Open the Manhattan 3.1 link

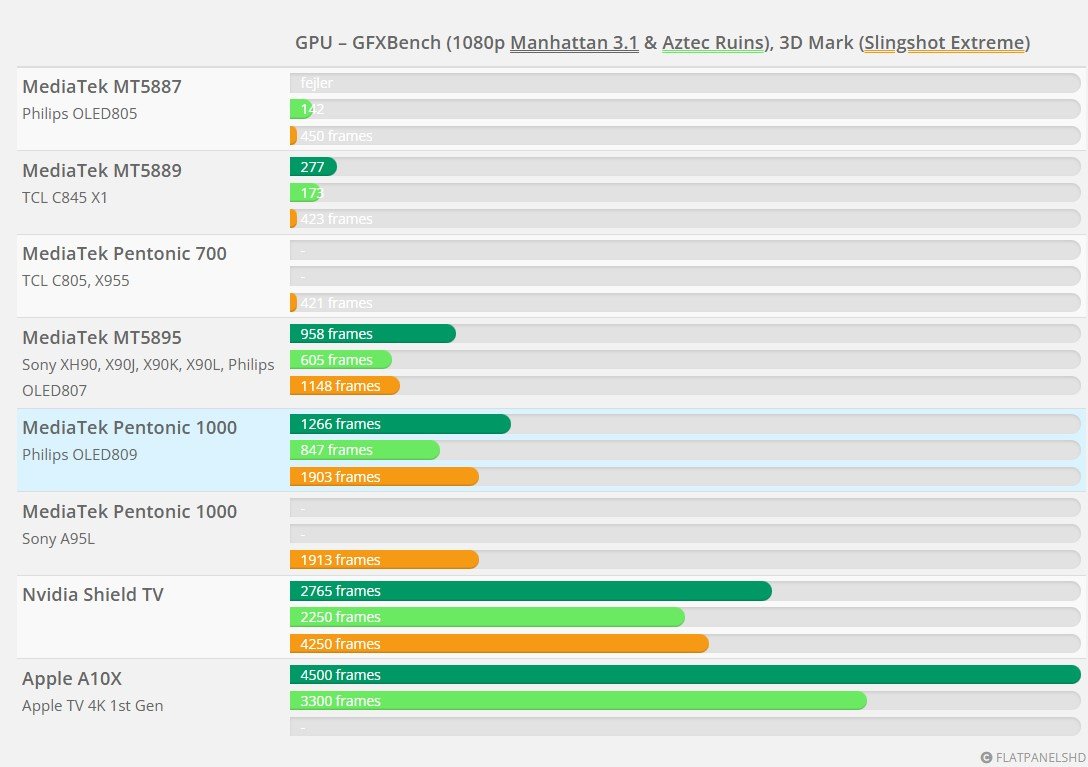tap(574, 43)
